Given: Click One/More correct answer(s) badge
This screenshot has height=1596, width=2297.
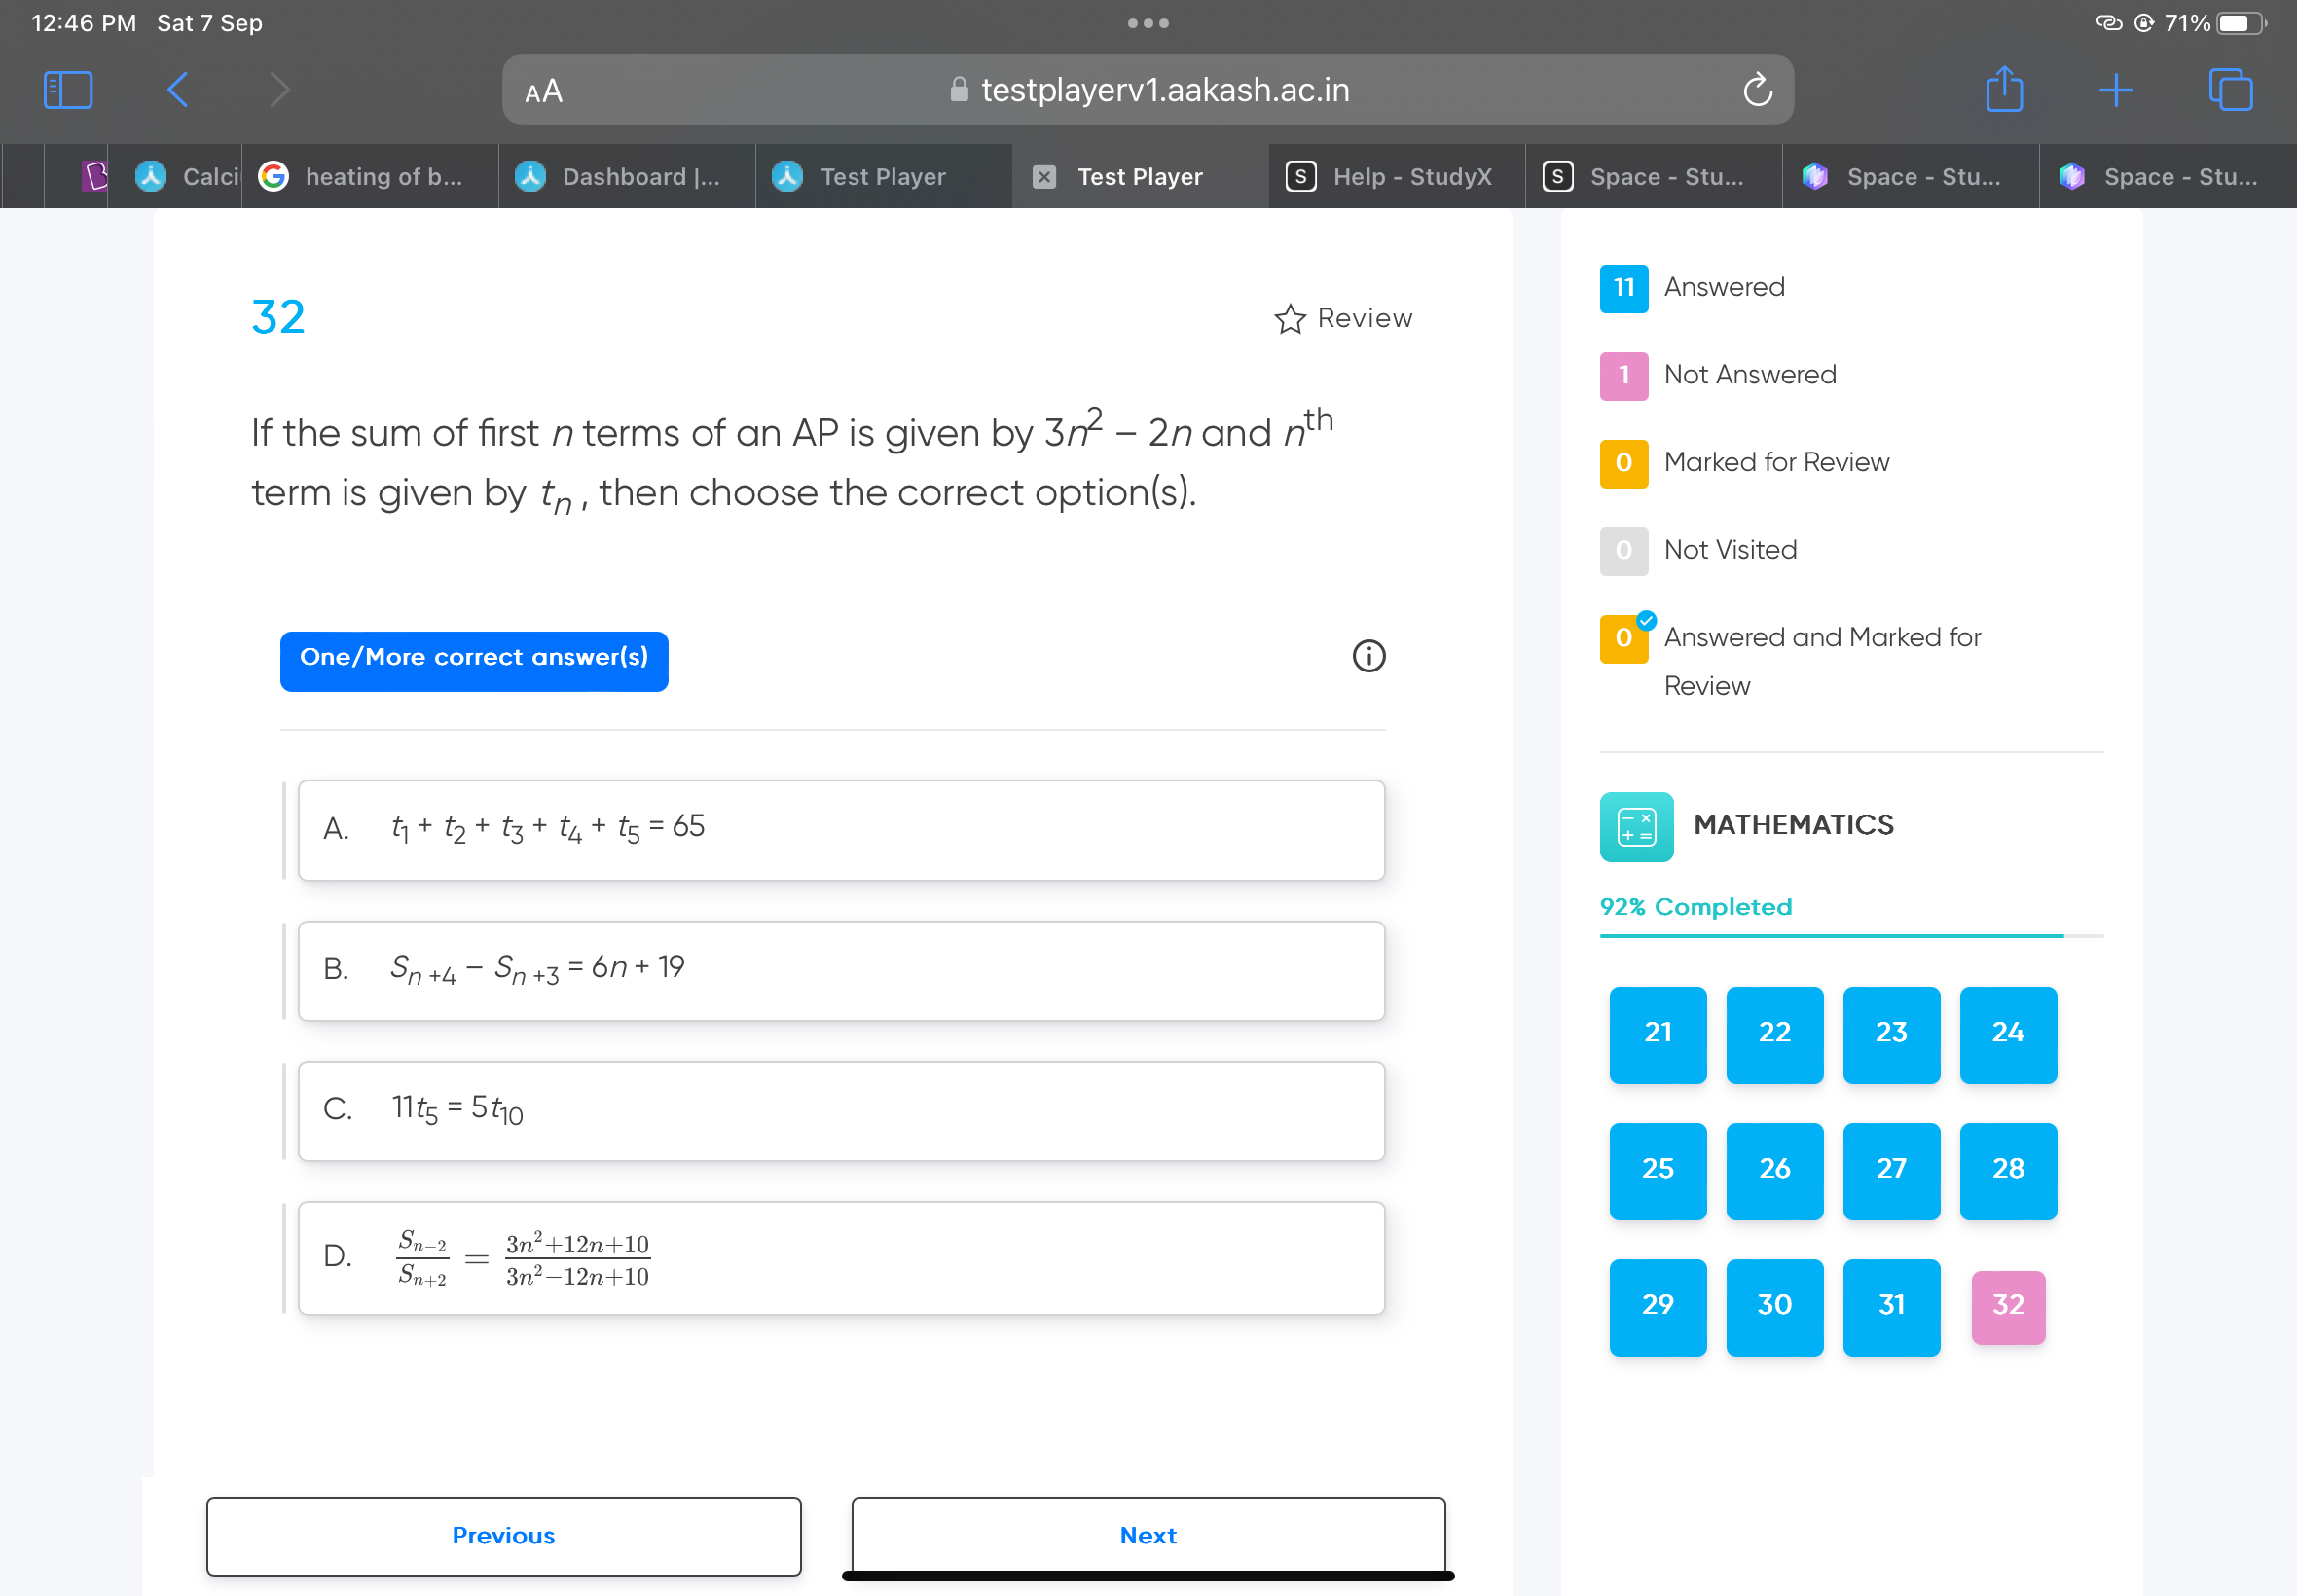Looking at the screenshot, I should coord(474,660).
